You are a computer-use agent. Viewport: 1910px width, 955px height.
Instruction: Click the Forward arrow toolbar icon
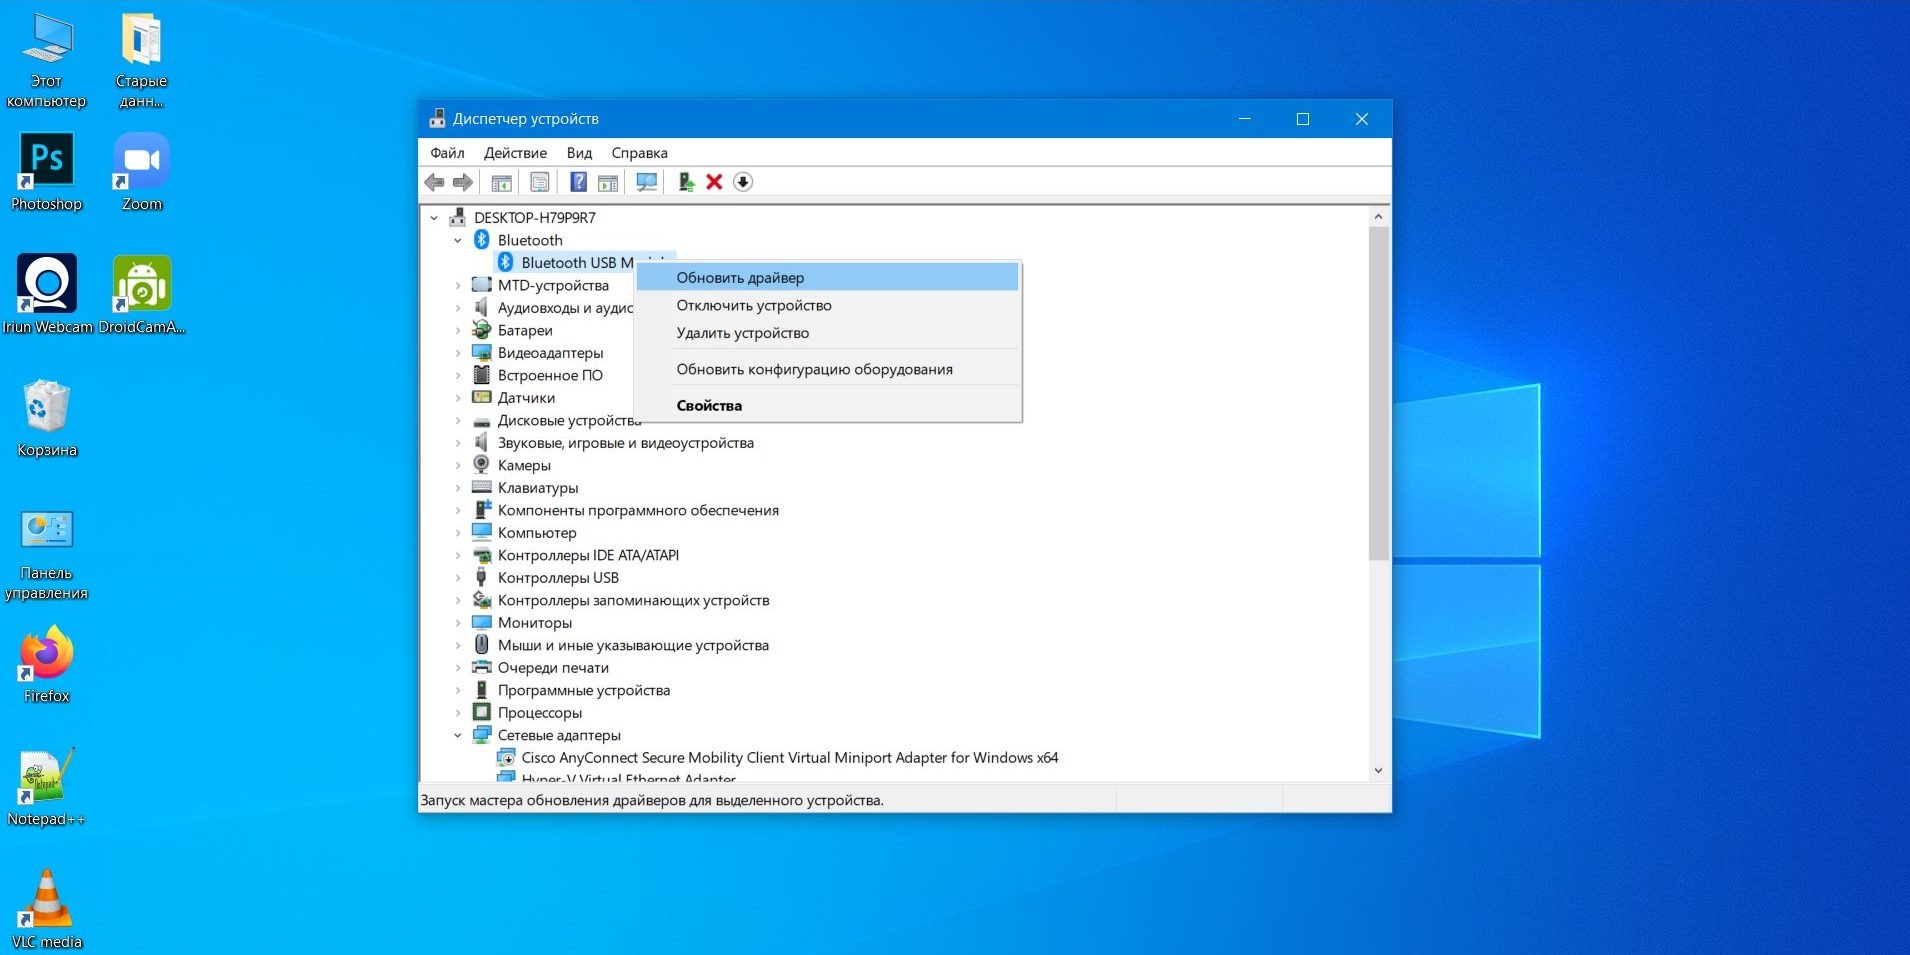point(462,182)
